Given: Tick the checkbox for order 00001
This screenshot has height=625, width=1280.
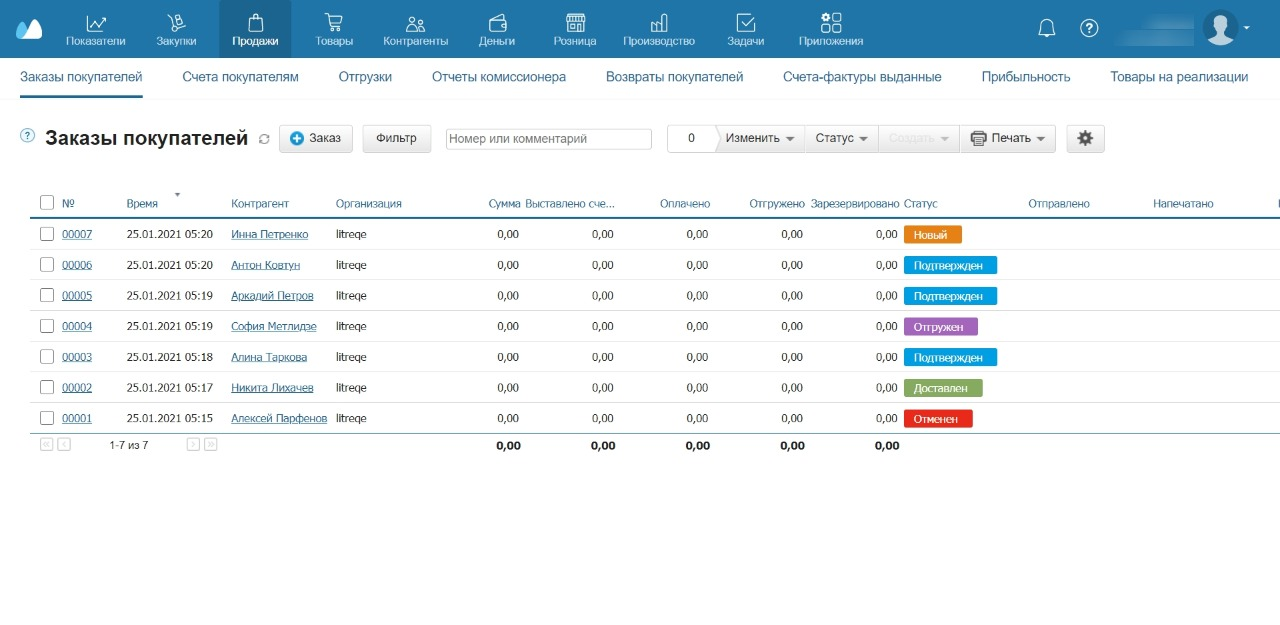Looking at the screenshot, I should point(47,418).
